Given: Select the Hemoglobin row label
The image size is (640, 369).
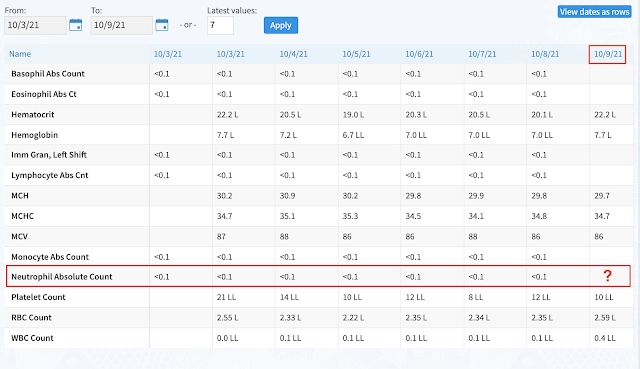Looking at the screenshot, I should tap(34, 135).
